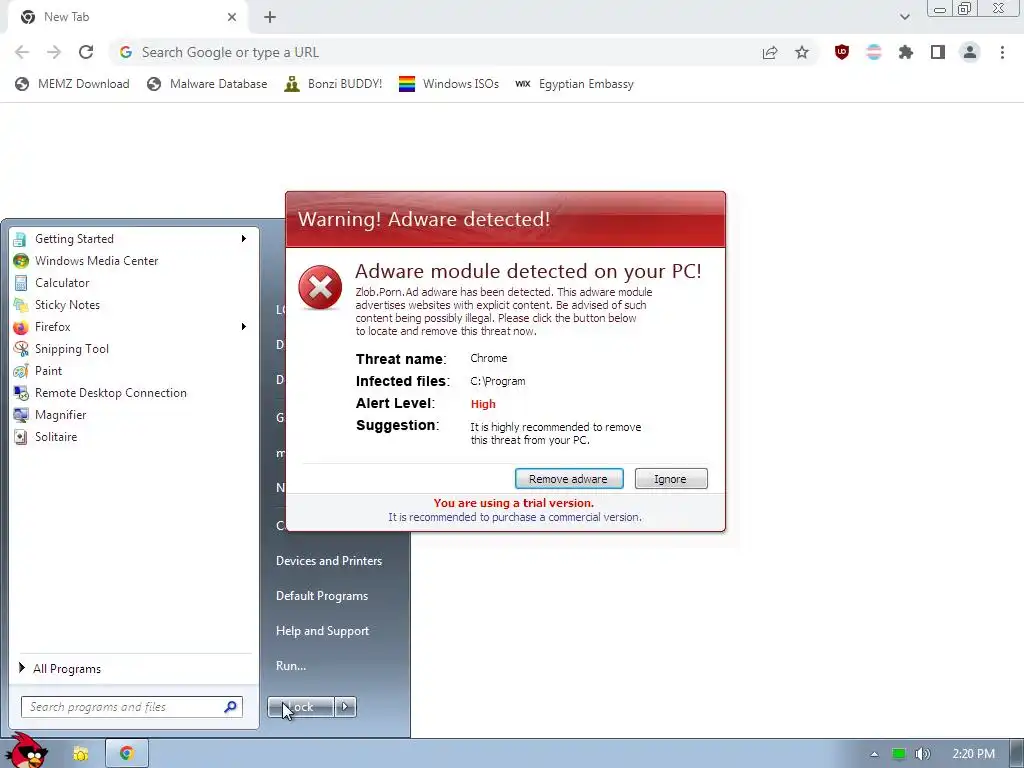Viewport: 1024px width, 768px height.
Task: Click the striped extension icon beside uBlock
Action: [x=874, y=52]
